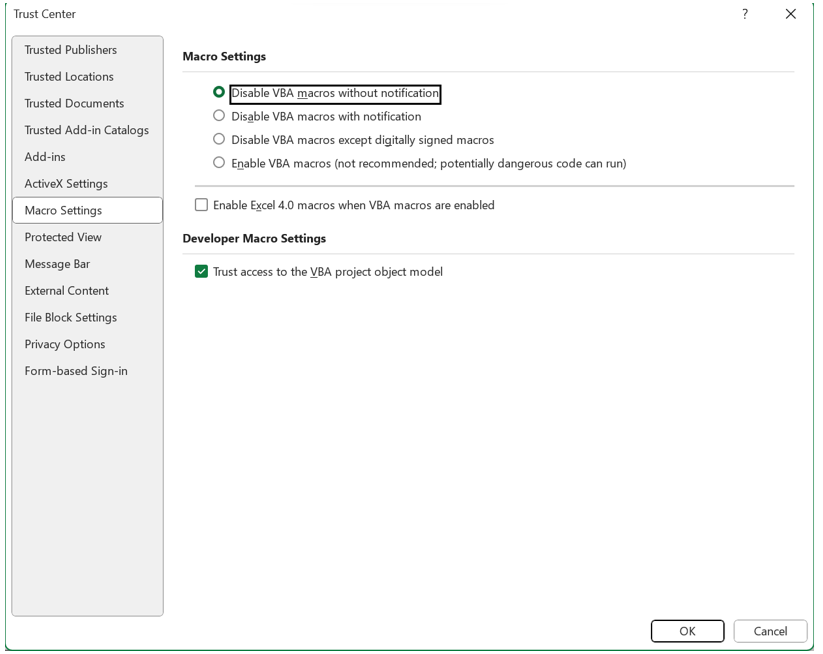Dismiss the dialog using Cancel

click(x=770, y=631)
